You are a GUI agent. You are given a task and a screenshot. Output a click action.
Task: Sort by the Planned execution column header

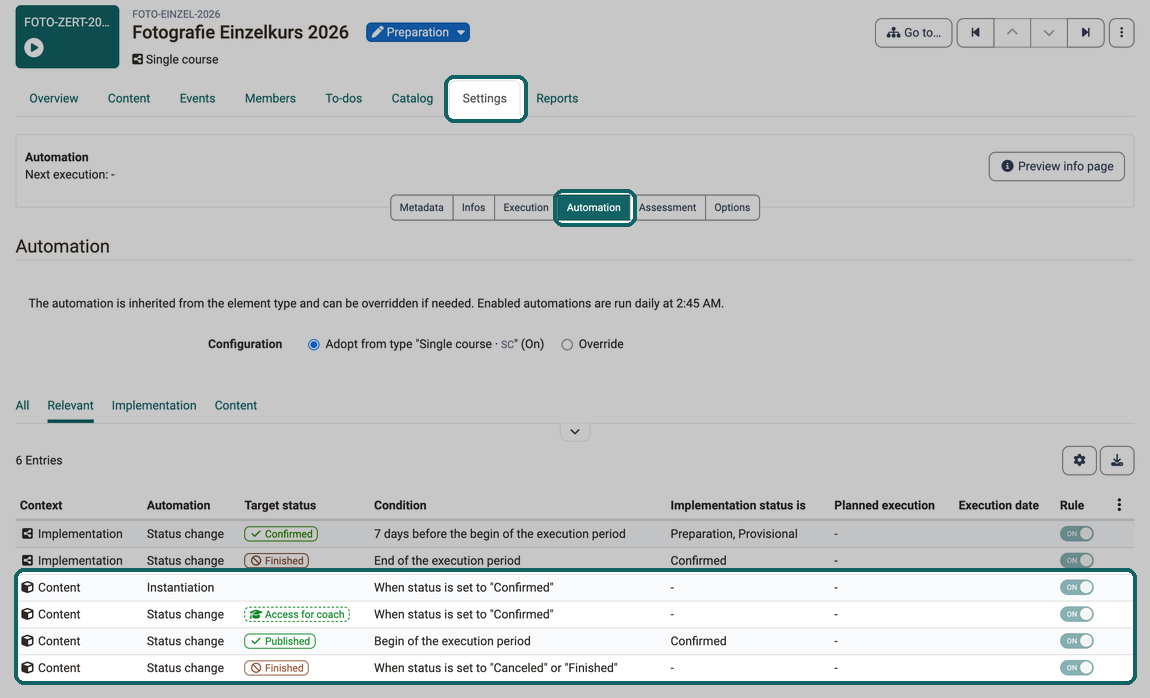[885, 505]
